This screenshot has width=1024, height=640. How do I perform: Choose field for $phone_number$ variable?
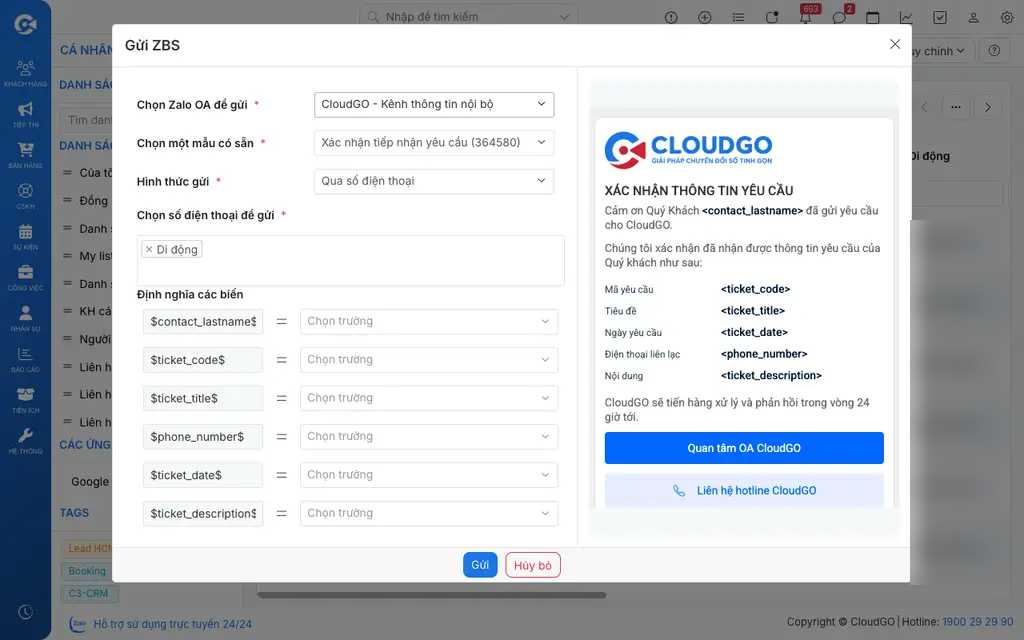pos(429,437)
